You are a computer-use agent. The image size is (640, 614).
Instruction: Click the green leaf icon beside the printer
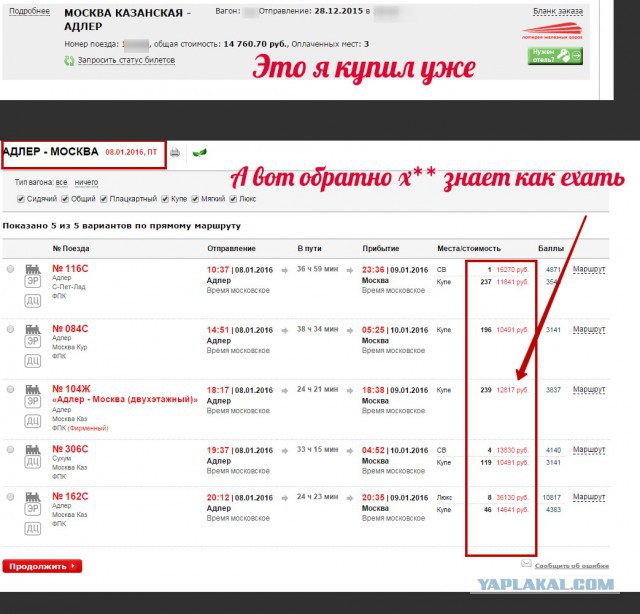(200, 152)
